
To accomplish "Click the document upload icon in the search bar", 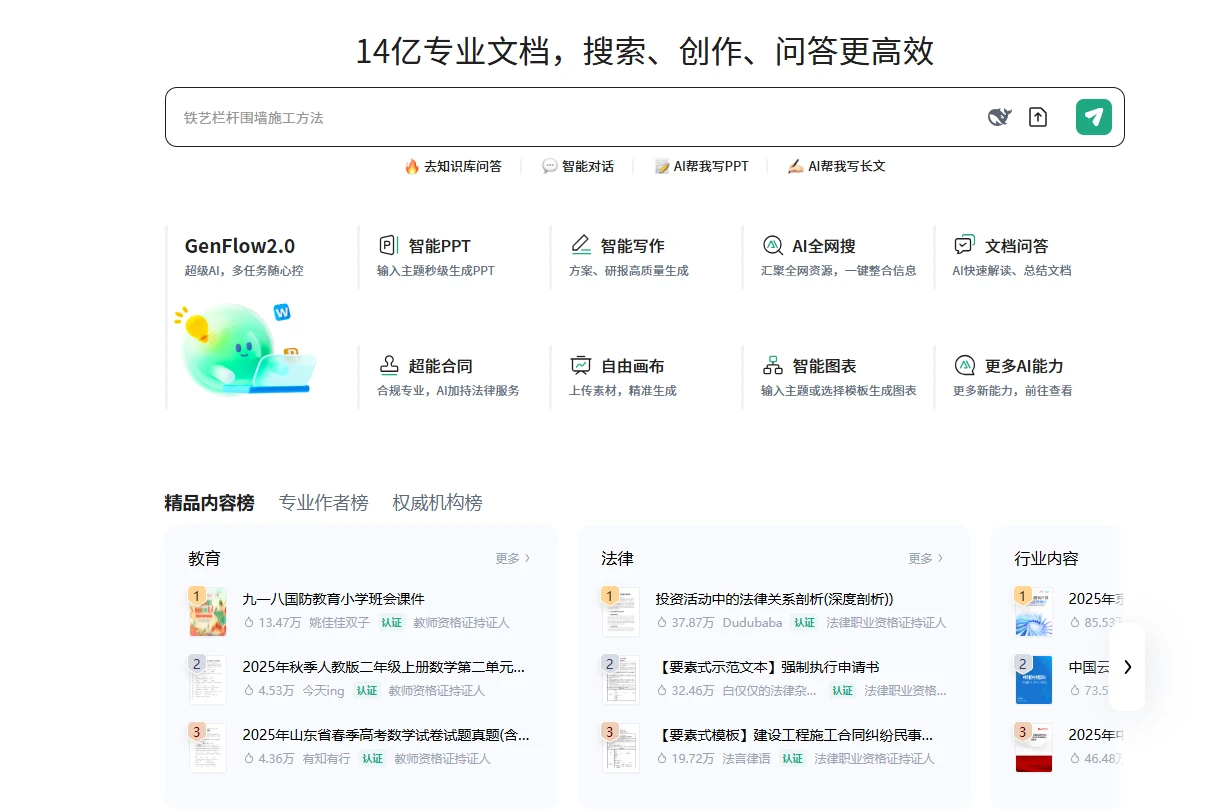I will coord(1038,116).
